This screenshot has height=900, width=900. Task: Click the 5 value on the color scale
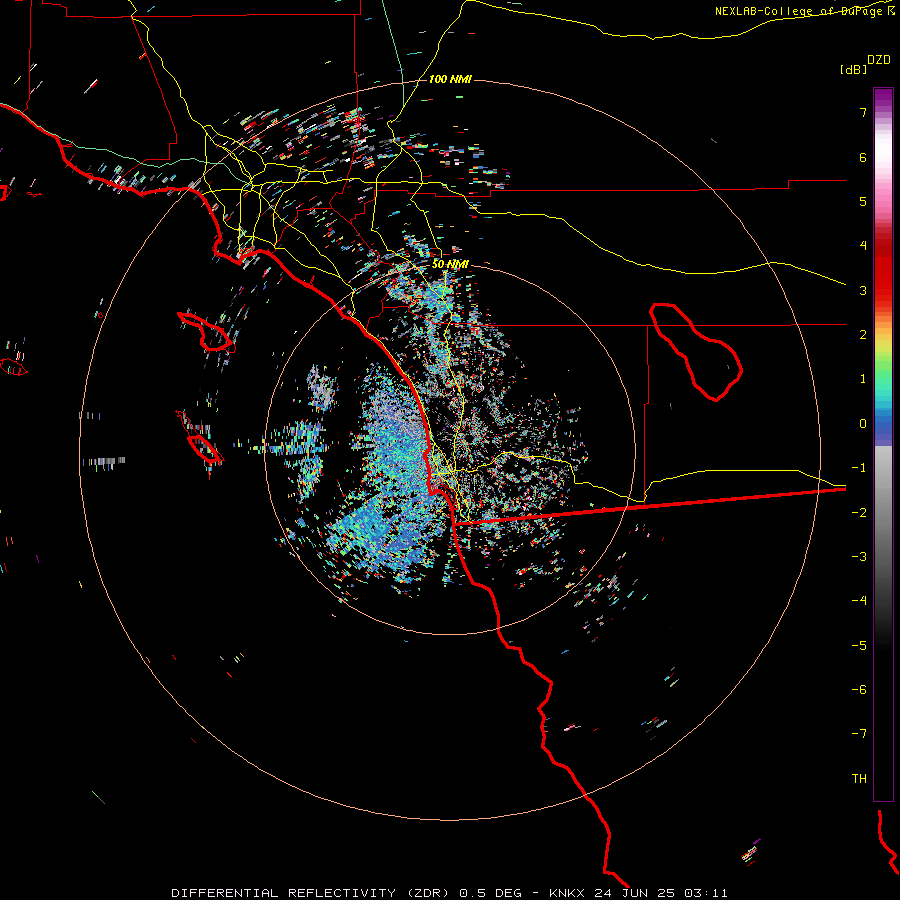click(863, 201)
